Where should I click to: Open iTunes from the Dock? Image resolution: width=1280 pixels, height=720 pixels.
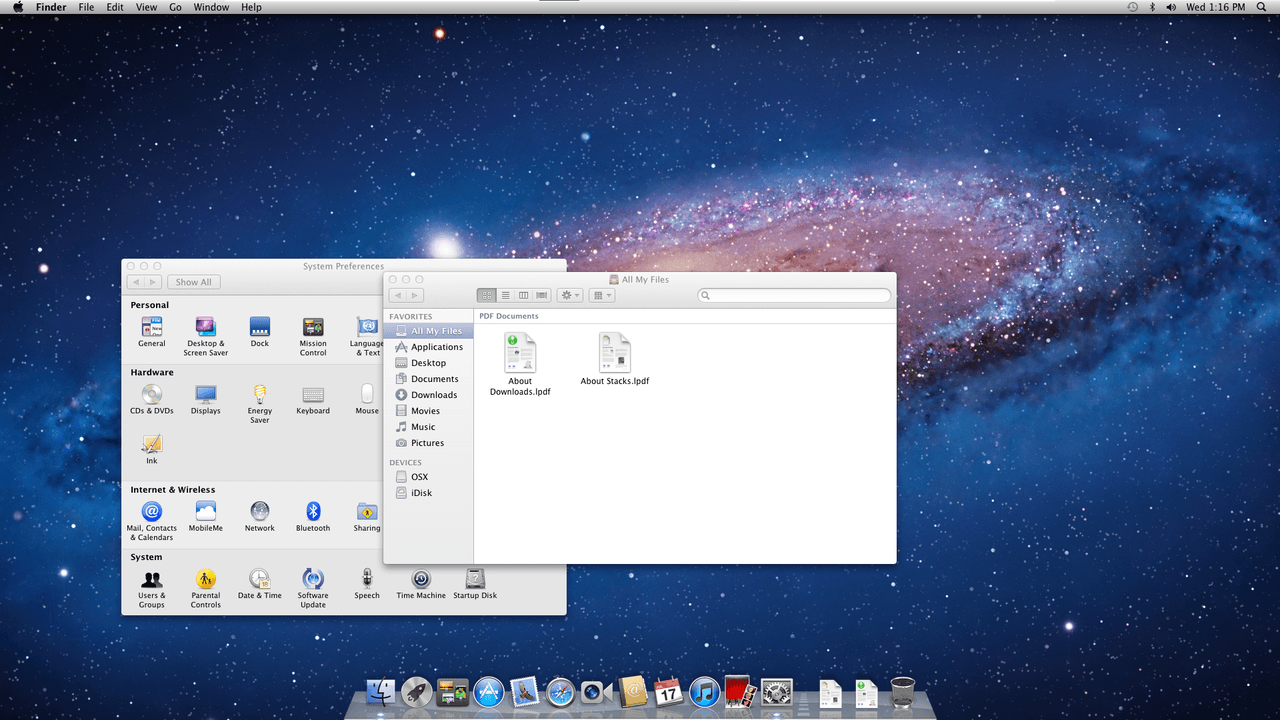point(704,691)
